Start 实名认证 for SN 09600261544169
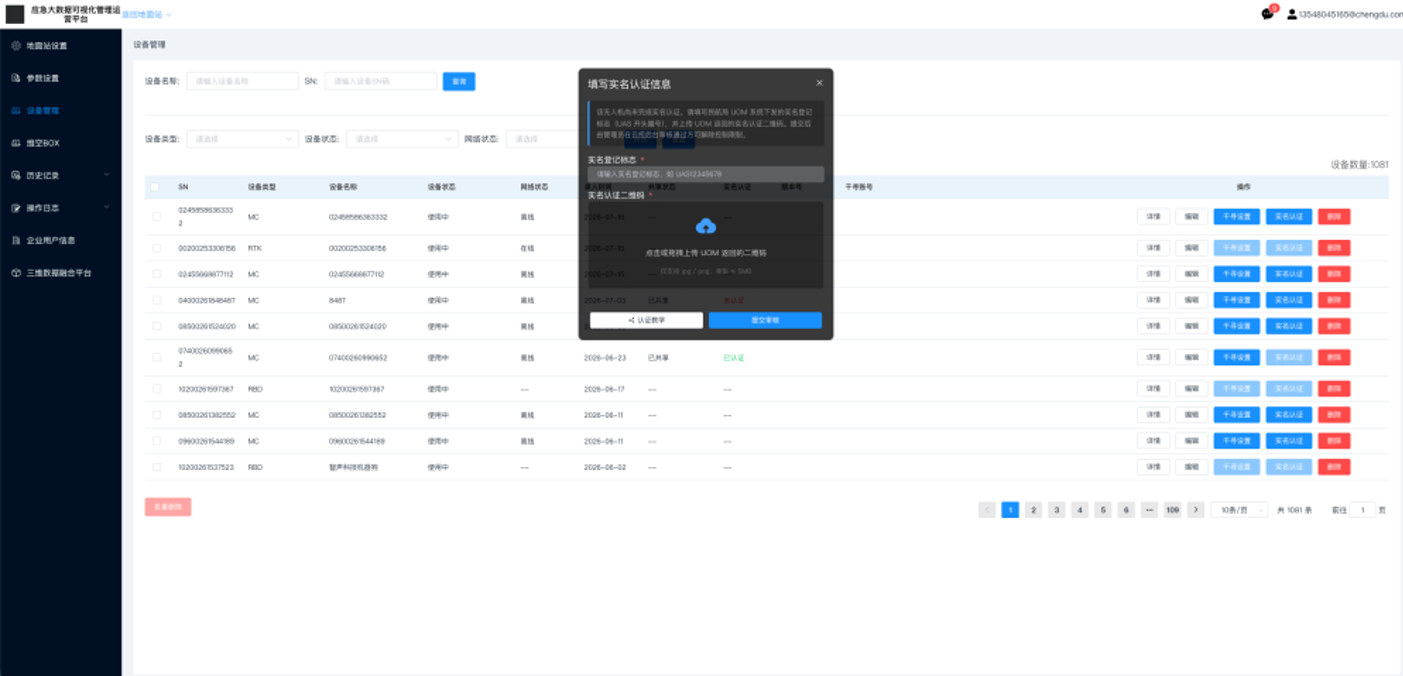Viewport: 1403px width, 676px height. [x=1289, y=441]
